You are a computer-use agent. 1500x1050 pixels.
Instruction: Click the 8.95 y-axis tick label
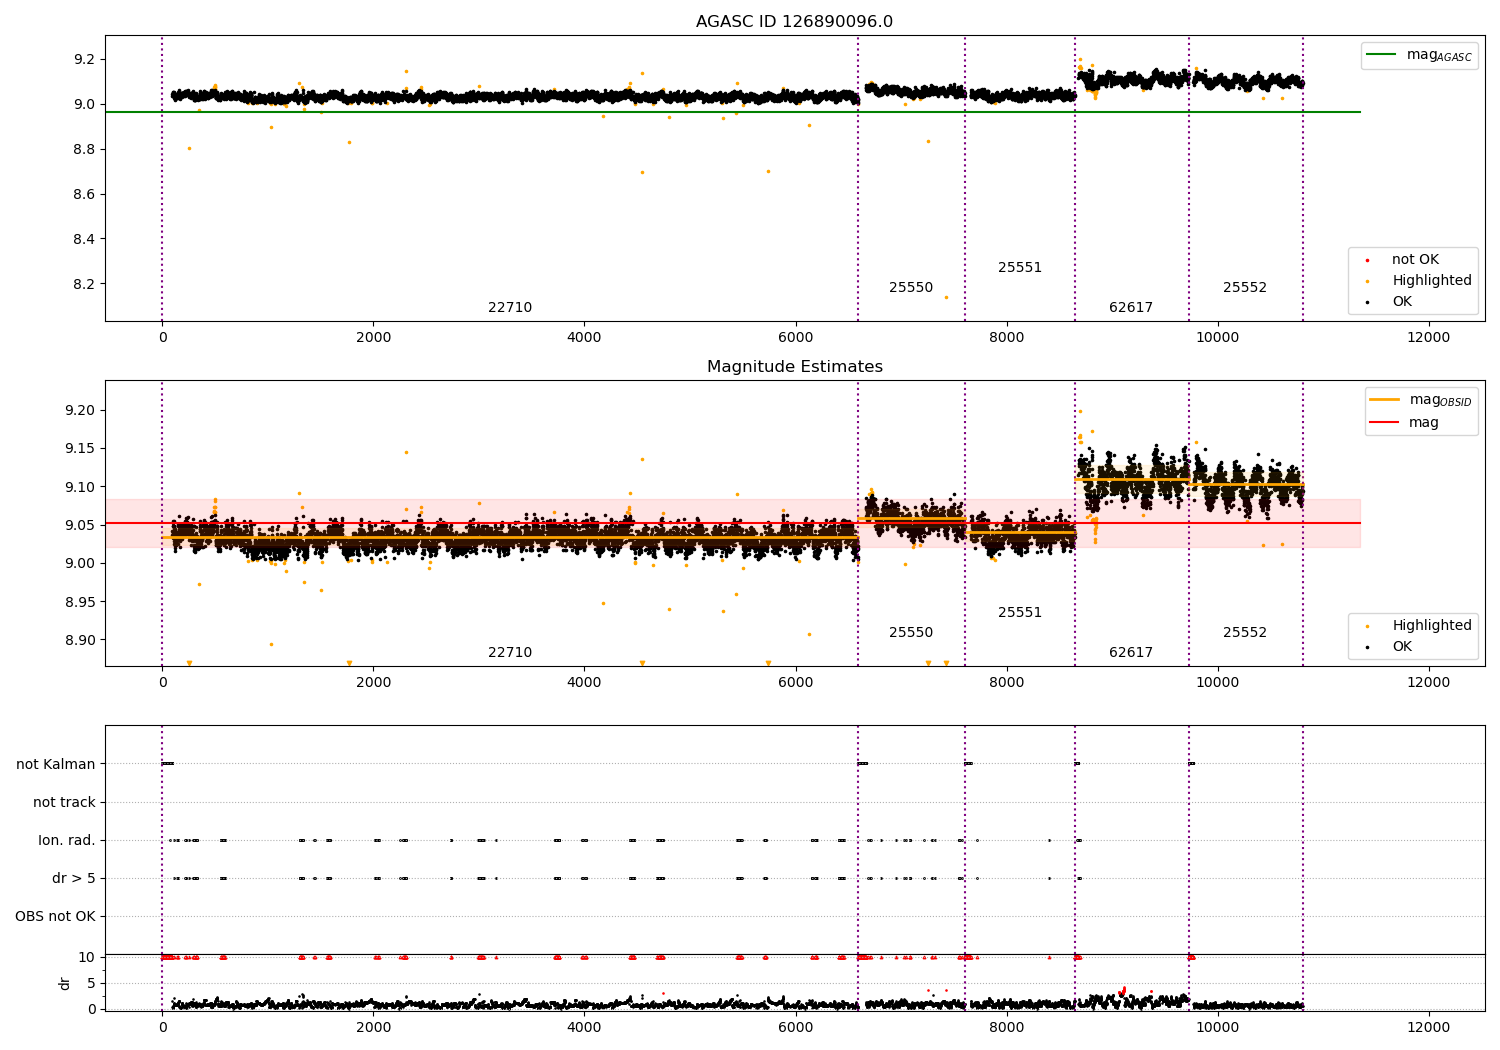(79, 602)
